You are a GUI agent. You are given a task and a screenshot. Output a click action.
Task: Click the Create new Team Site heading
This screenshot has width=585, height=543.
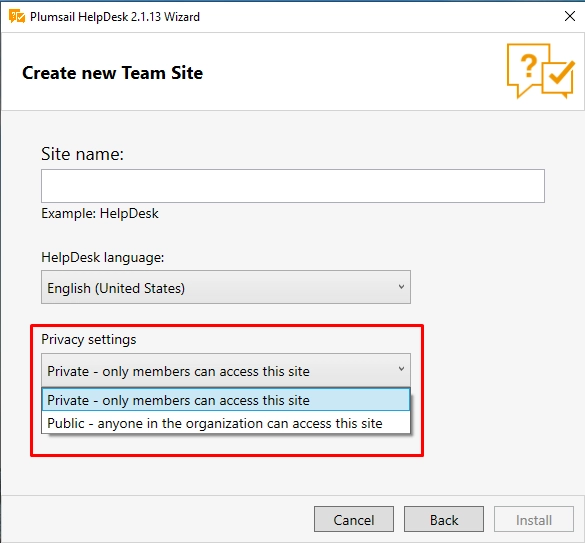(112, 73)
